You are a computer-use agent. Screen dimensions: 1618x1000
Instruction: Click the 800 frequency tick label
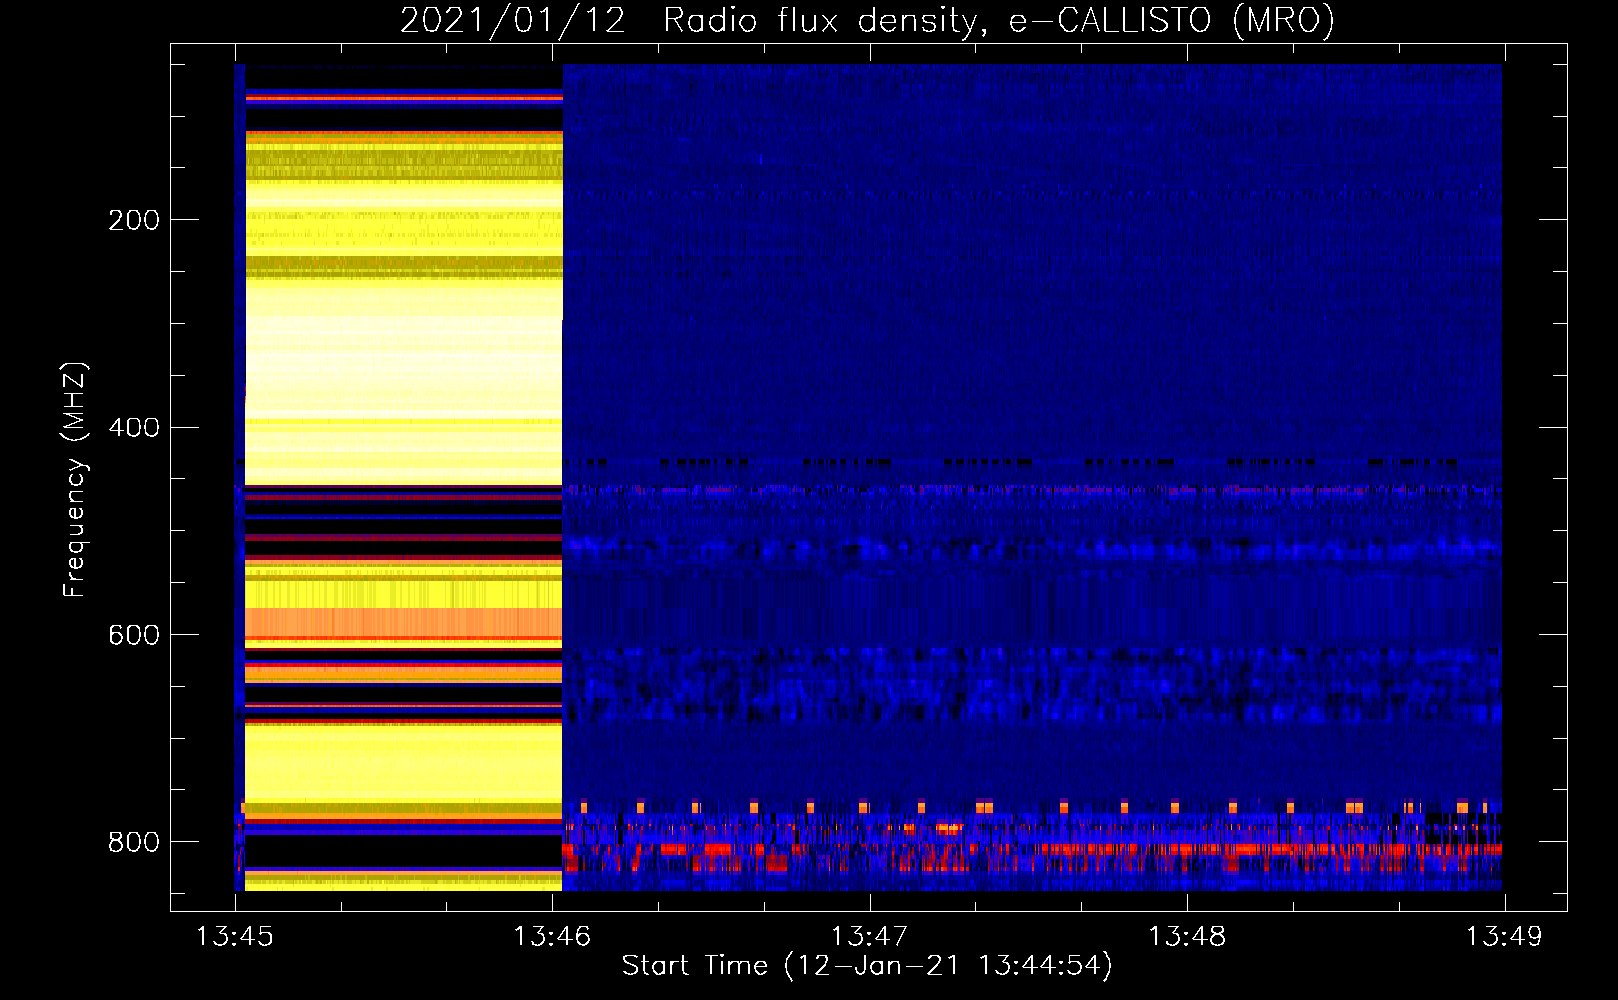pos(134,843)
